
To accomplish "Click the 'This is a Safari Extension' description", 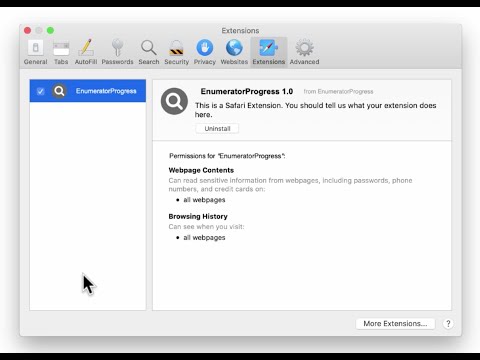I will point(315,110).
